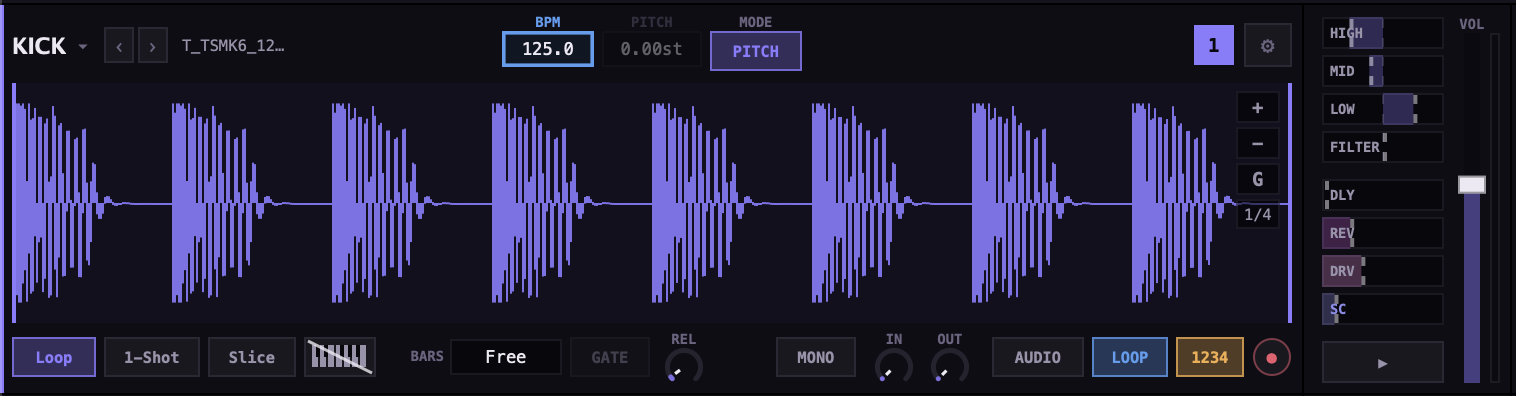This screenshot has height=396, width=1516.
Task: Open the BARS field set to Free
Action: pos(506,357)
